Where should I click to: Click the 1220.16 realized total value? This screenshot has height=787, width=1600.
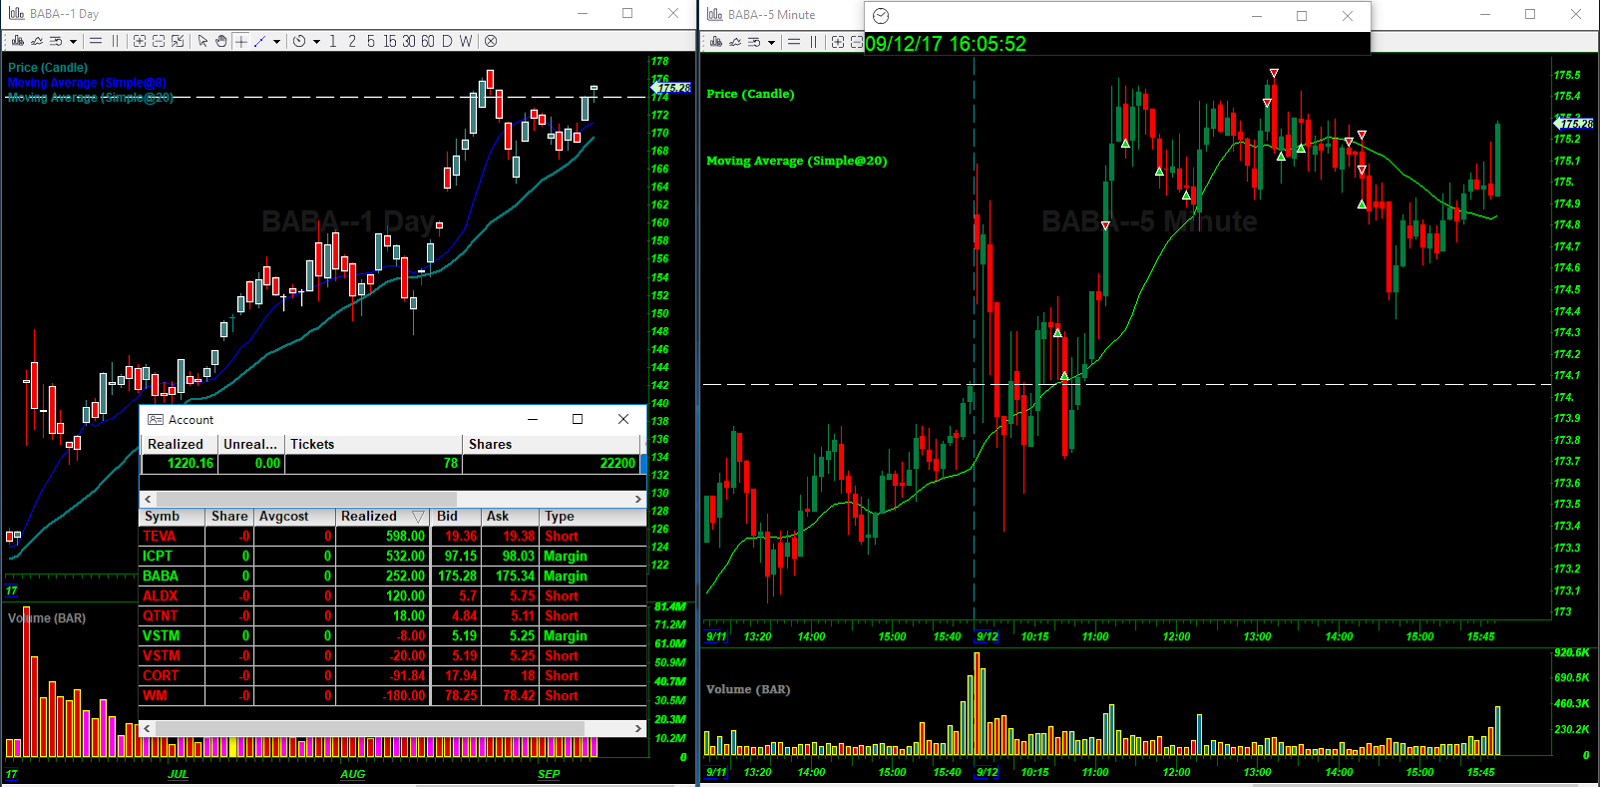tap(190, 464)
